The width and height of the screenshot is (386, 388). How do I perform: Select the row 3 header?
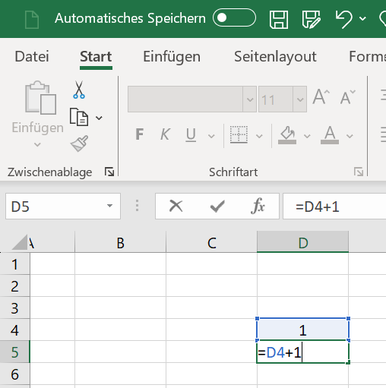pos(15,308)
